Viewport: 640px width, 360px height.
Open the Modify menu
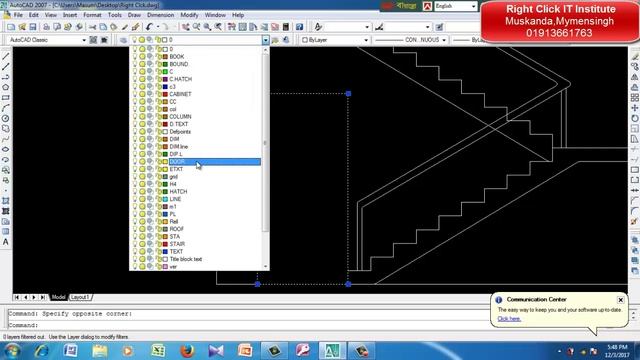coord(189,15)
